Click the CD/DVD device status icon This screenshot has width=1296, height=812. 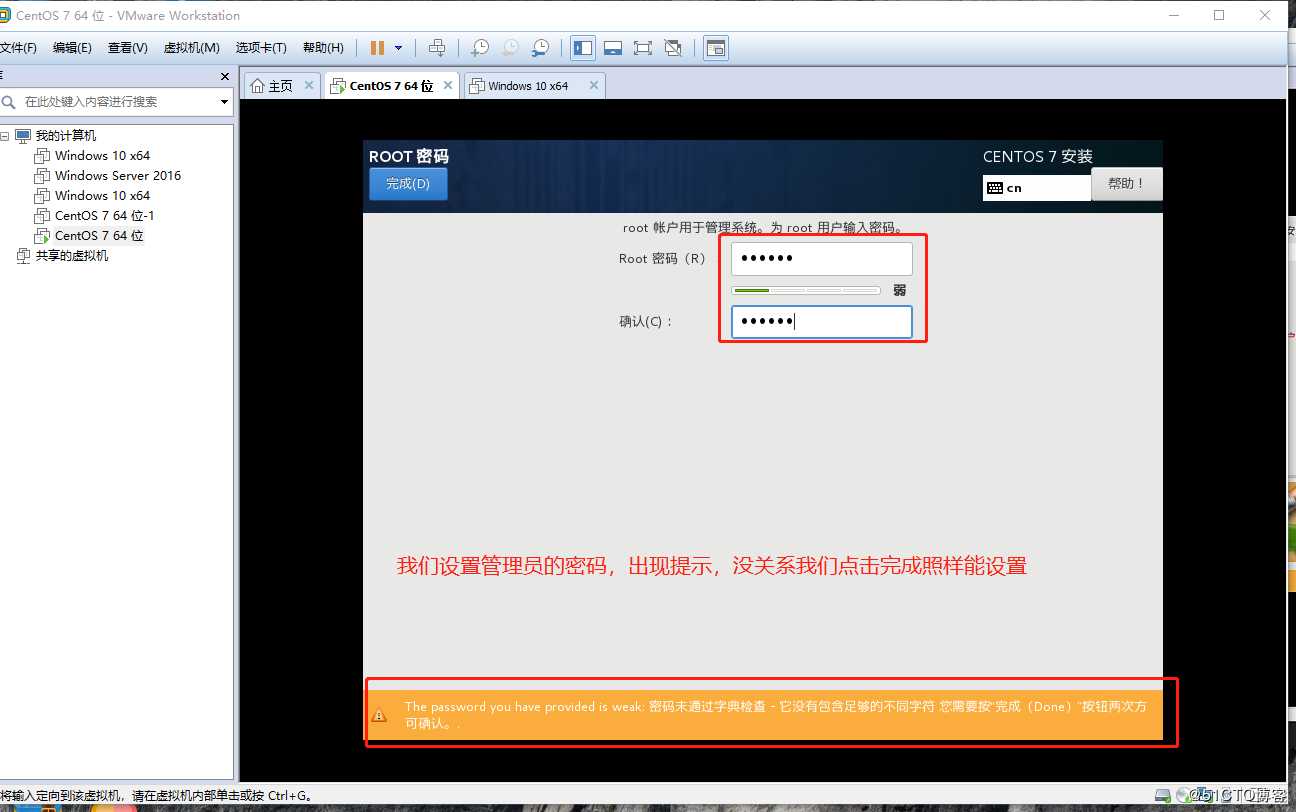(1183, 796)
